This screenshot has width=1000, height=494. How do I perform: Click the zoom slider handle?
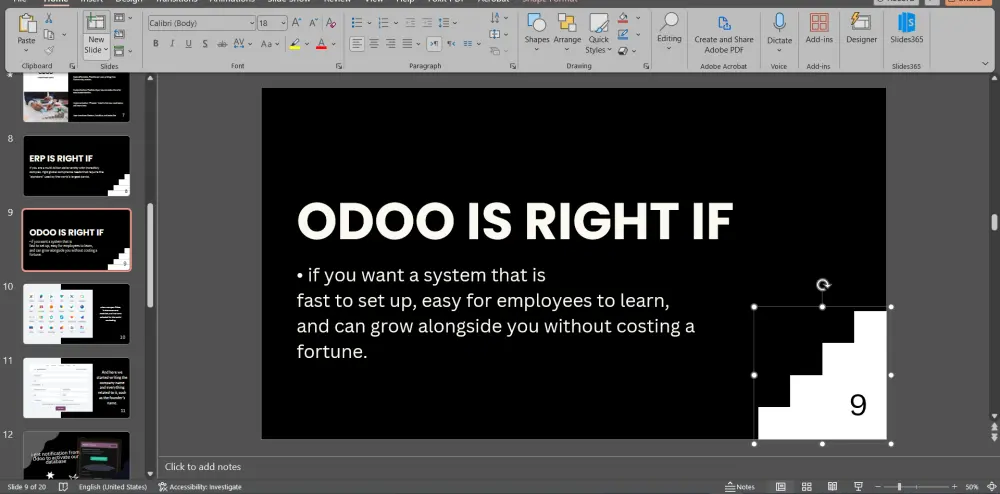pyautogui.click(x=899, y=487)
